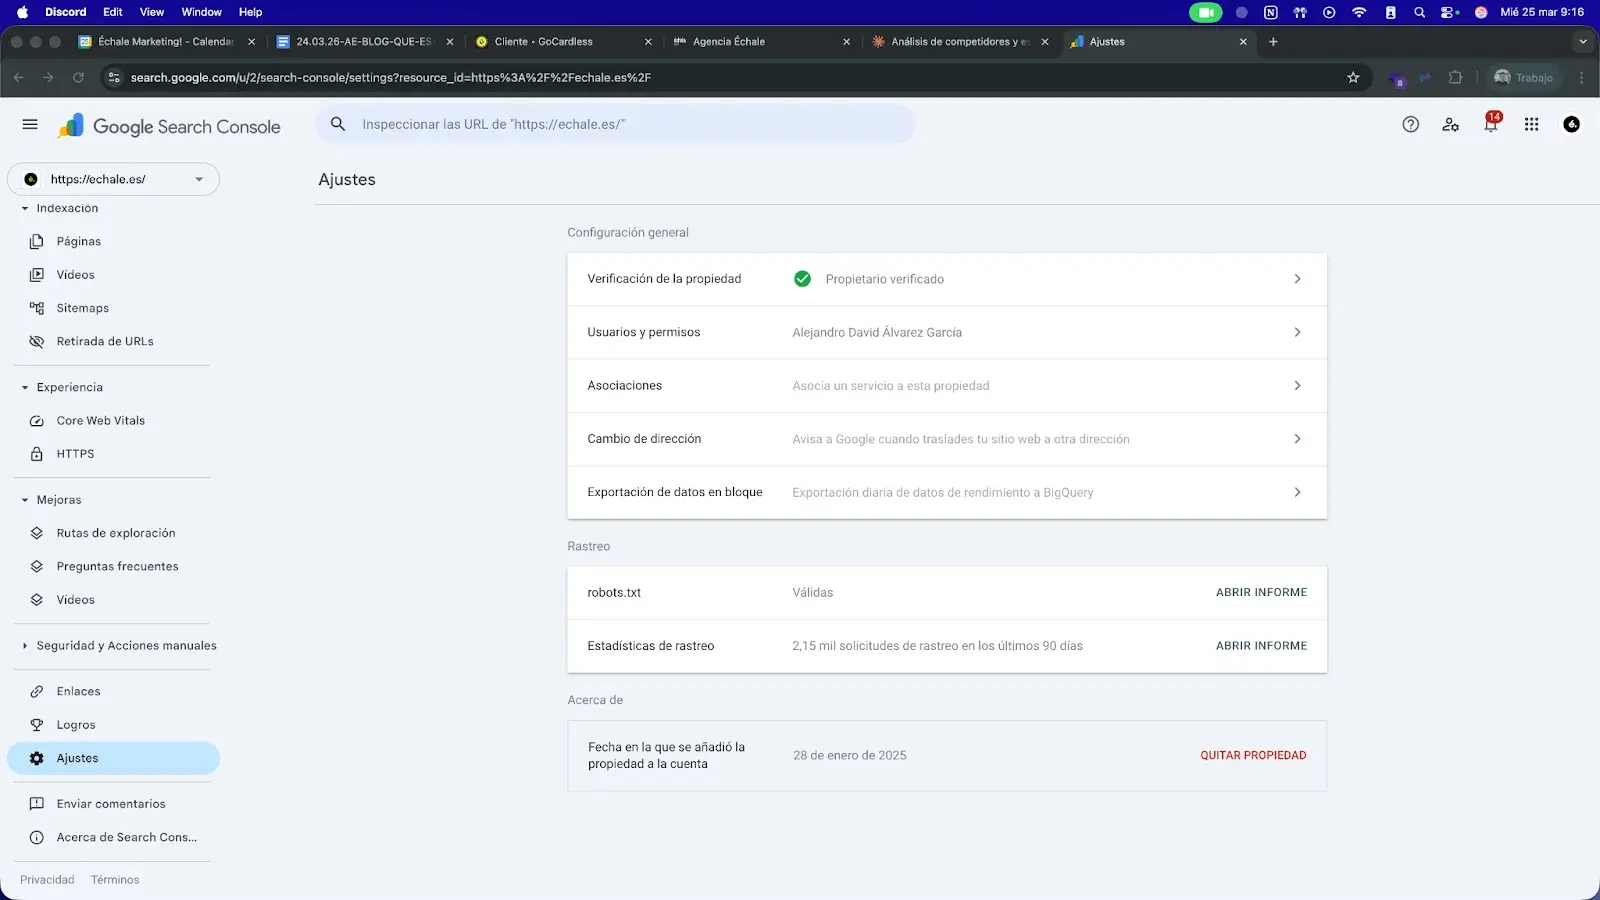Toggle the hamburger navigation menu
The image size is (1600, 900).
pos(30,124)
